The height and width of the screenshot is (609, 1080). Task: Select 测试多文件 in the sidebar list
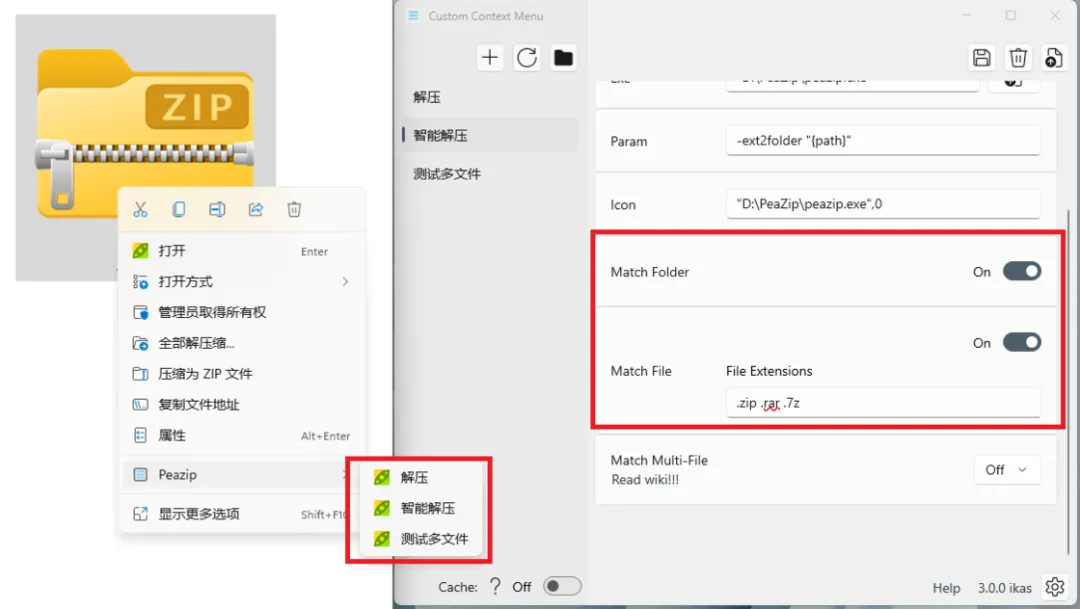click(x=490, y=174)
